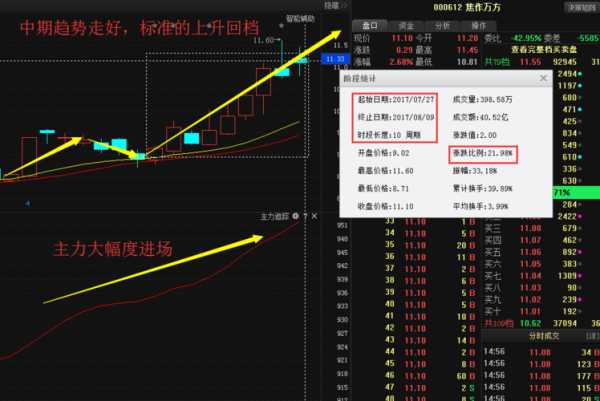The image size is (600, 401).
Task: Click the 买六 bid row at 11.05
Action: pyautogui.click(x=533, y=264)
